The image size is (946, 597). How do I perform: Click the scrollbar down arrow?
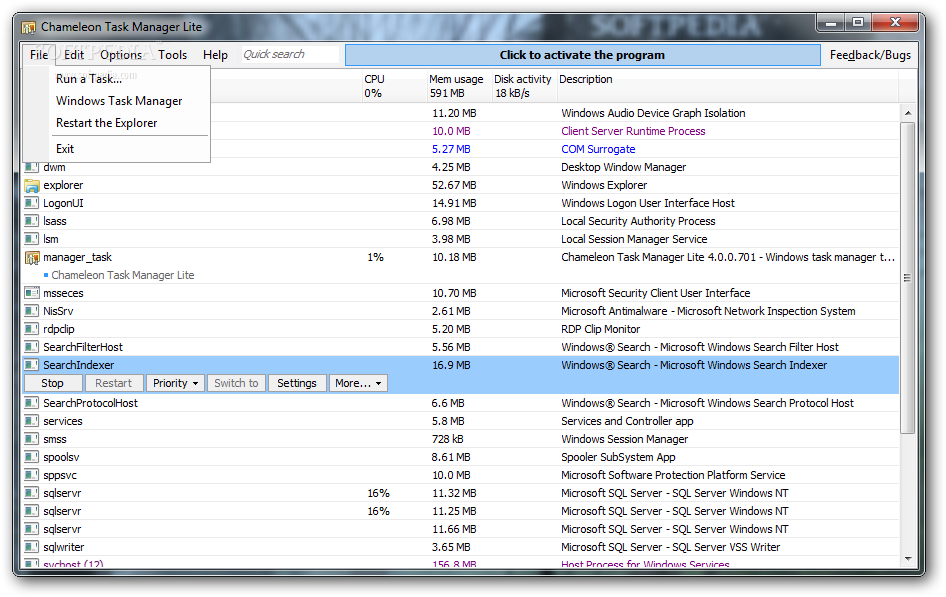point(907,559)
